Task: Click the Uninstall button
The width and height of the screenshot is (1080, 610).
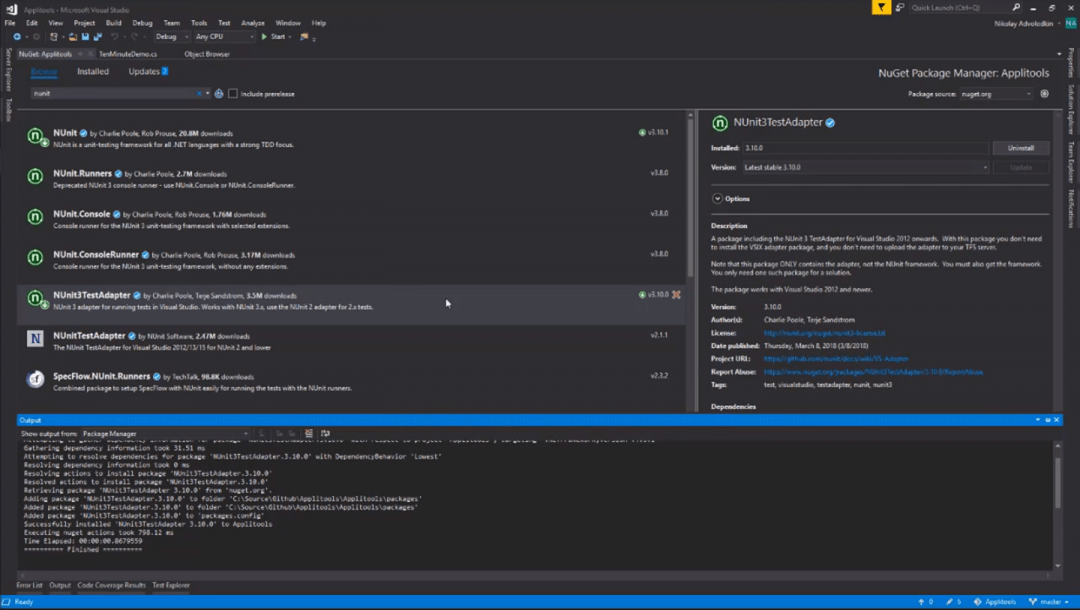Action: coord(1020,148)
